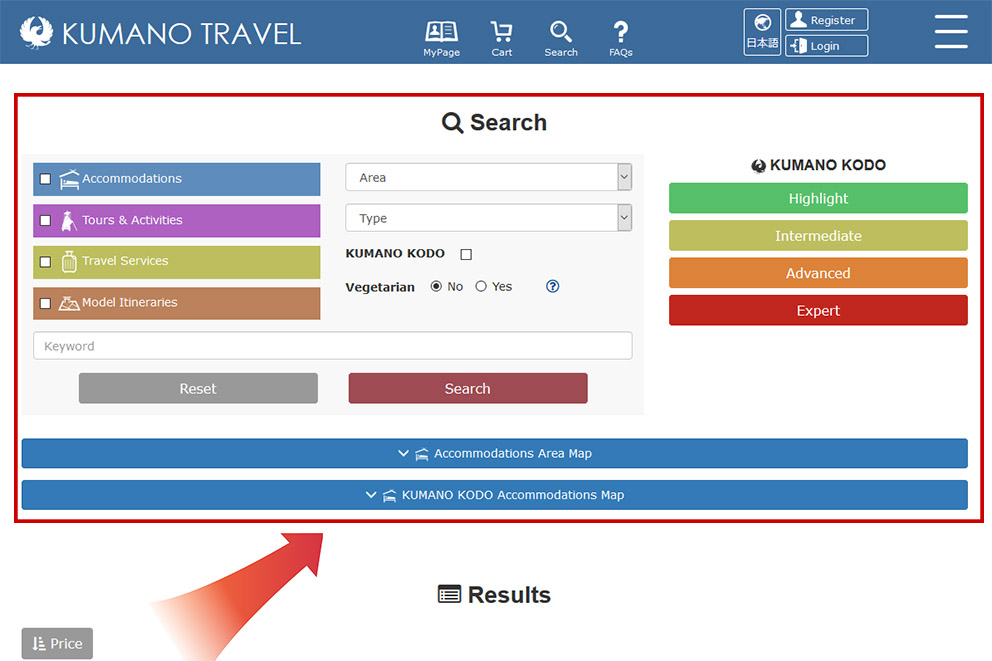Check the Accommodations checkbox

(x=46, y=179)
